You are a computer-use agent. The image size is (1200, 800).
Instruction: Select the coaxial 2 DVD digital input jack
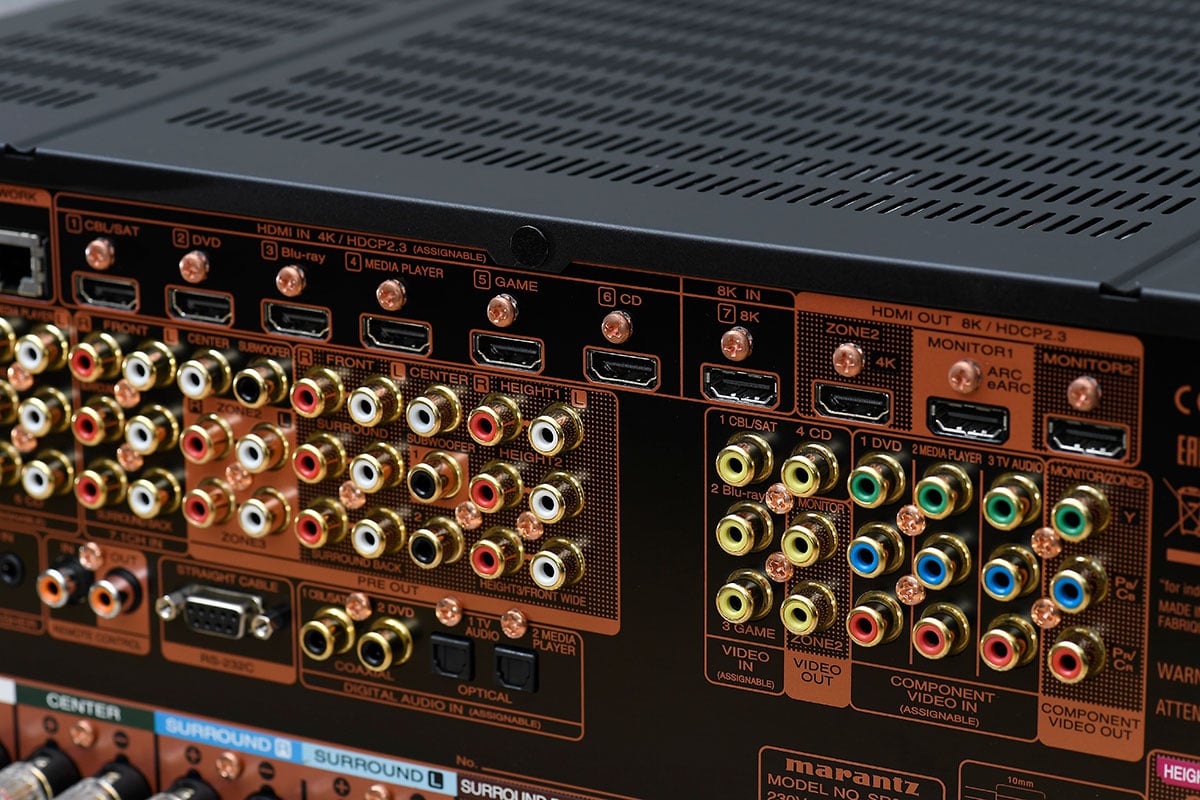(385, 643)
